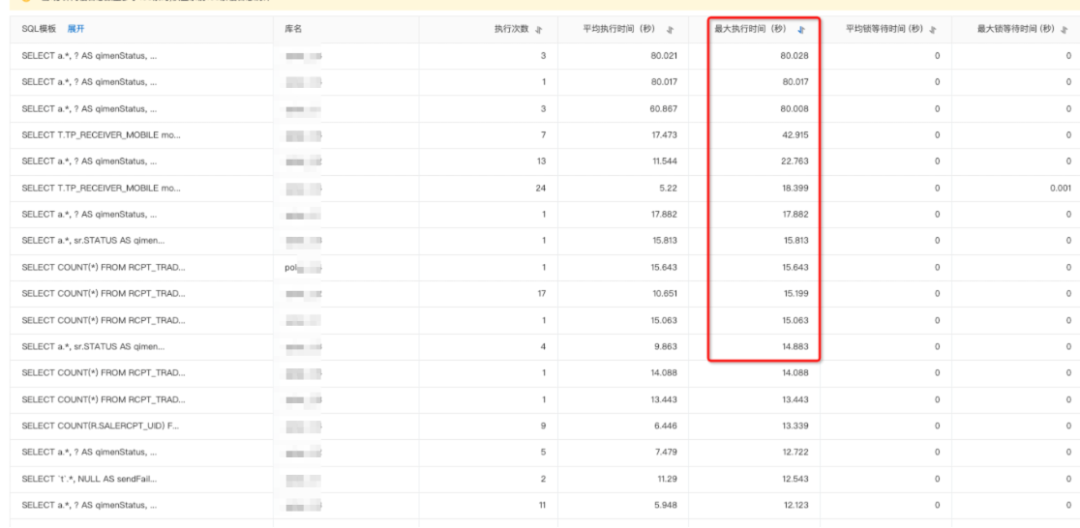Select the SELECT COUNT(R.SALERCPT_UID) F... template
The width and height of the screenshot is (1080, 528).
[x=100, y=426]
